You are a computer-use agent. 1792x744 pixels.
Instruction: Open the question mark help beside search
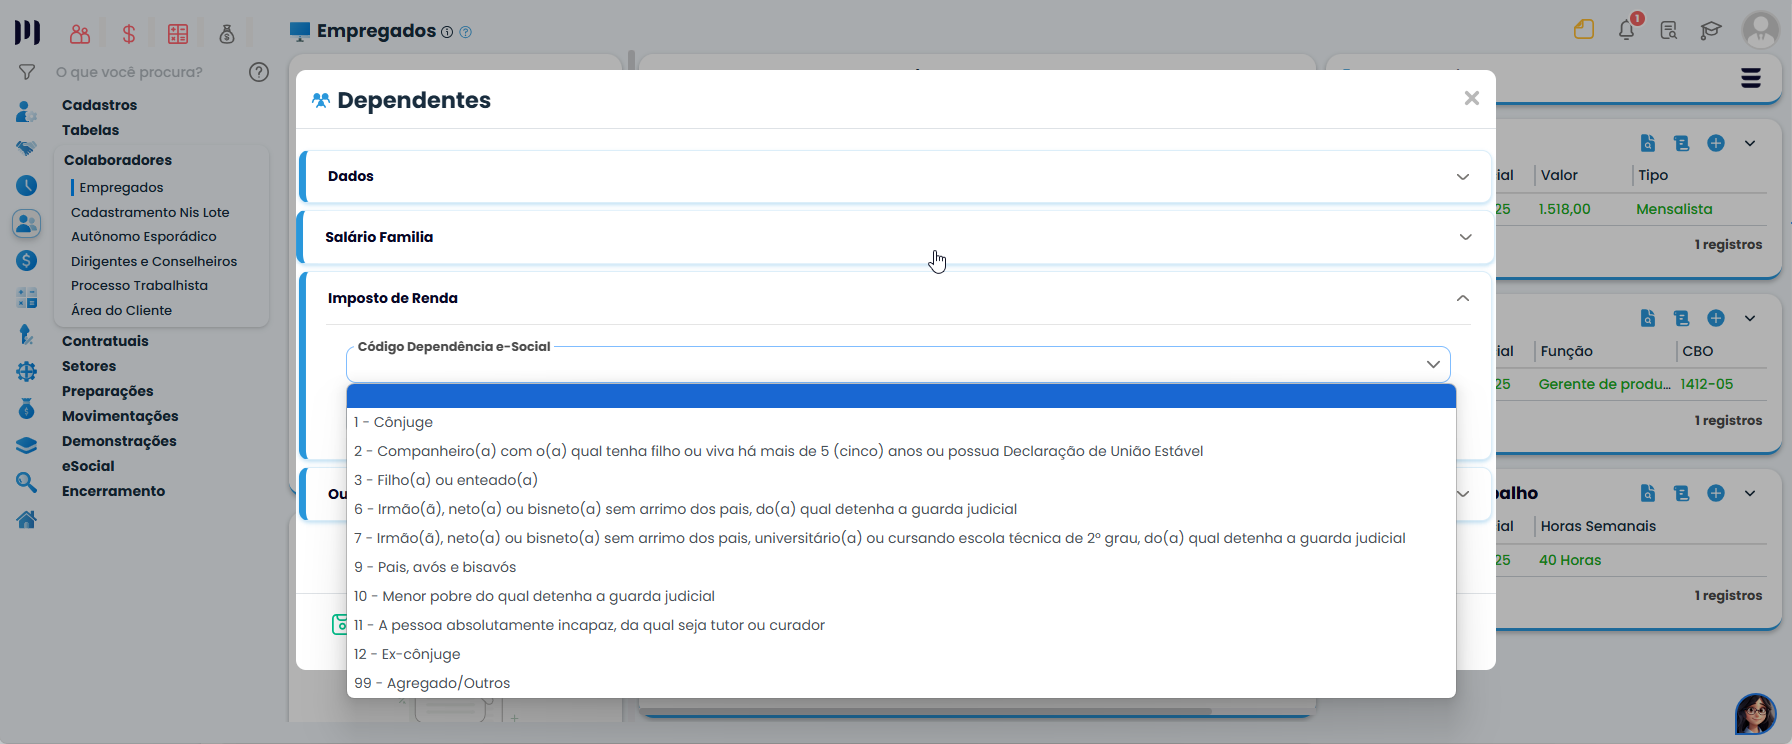pos(259,72)
